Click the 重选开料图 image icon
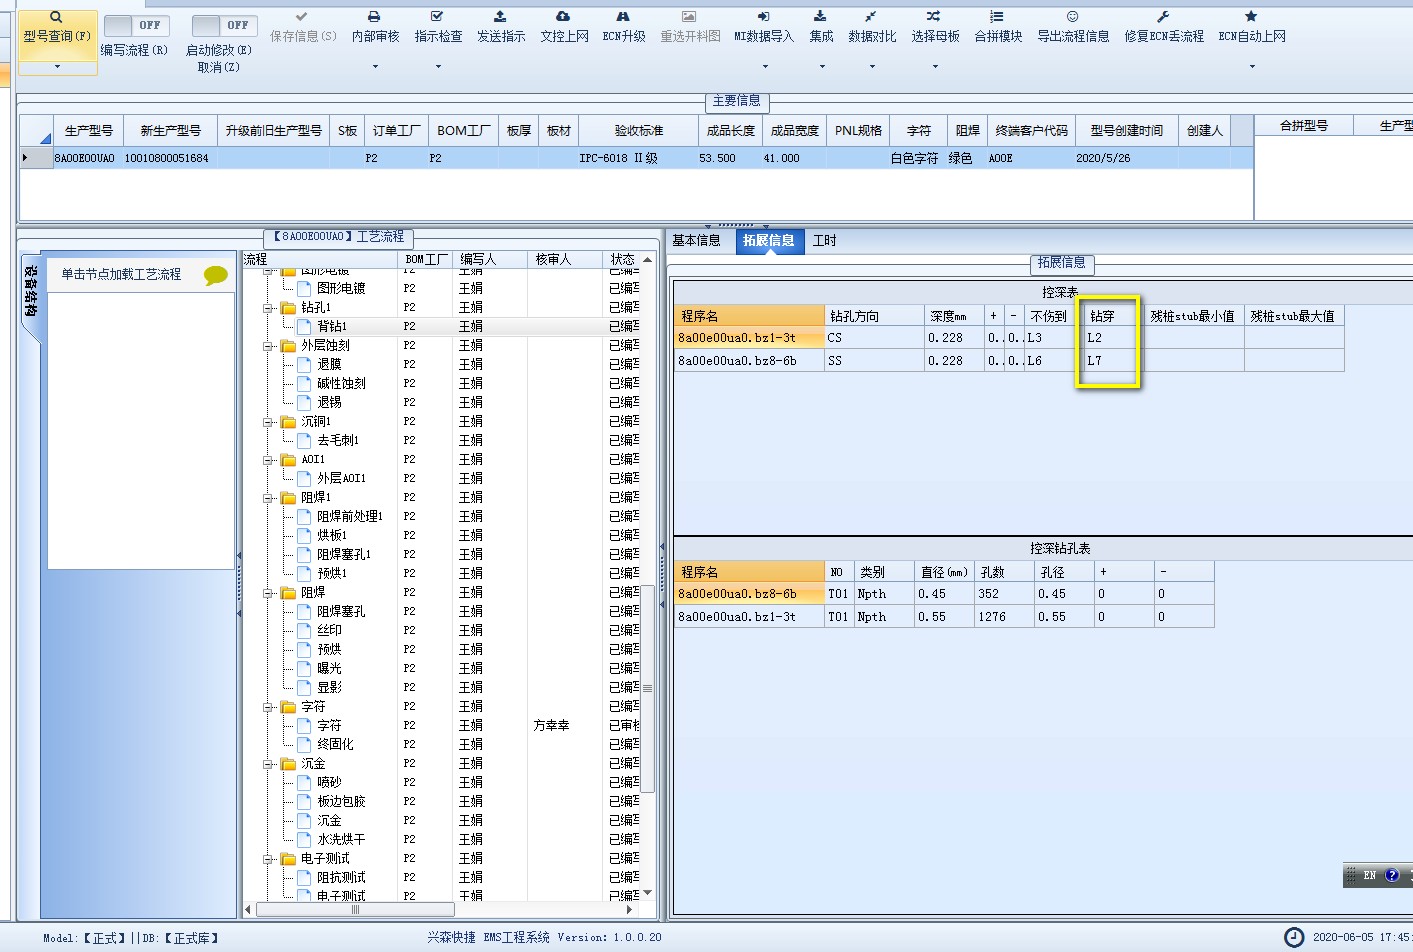This screenshot has height=952, width=1413. pos(689,17)
